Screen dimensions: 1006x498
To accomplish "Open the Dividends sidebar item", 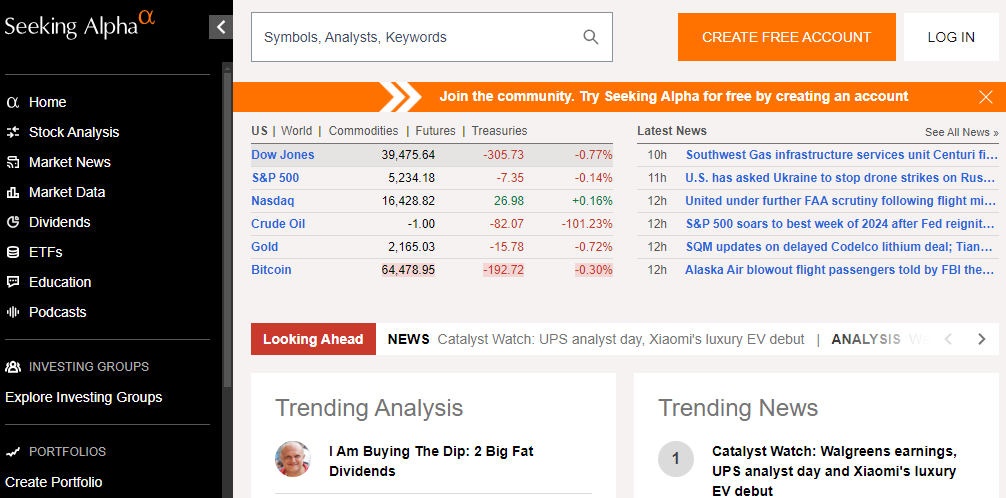I will [59, 222].
